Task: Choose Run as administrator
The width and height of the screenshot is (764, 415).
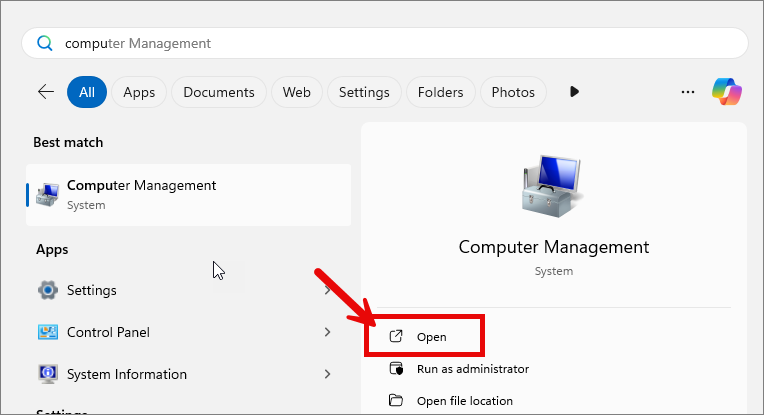Action: click(x=473, y=369)
